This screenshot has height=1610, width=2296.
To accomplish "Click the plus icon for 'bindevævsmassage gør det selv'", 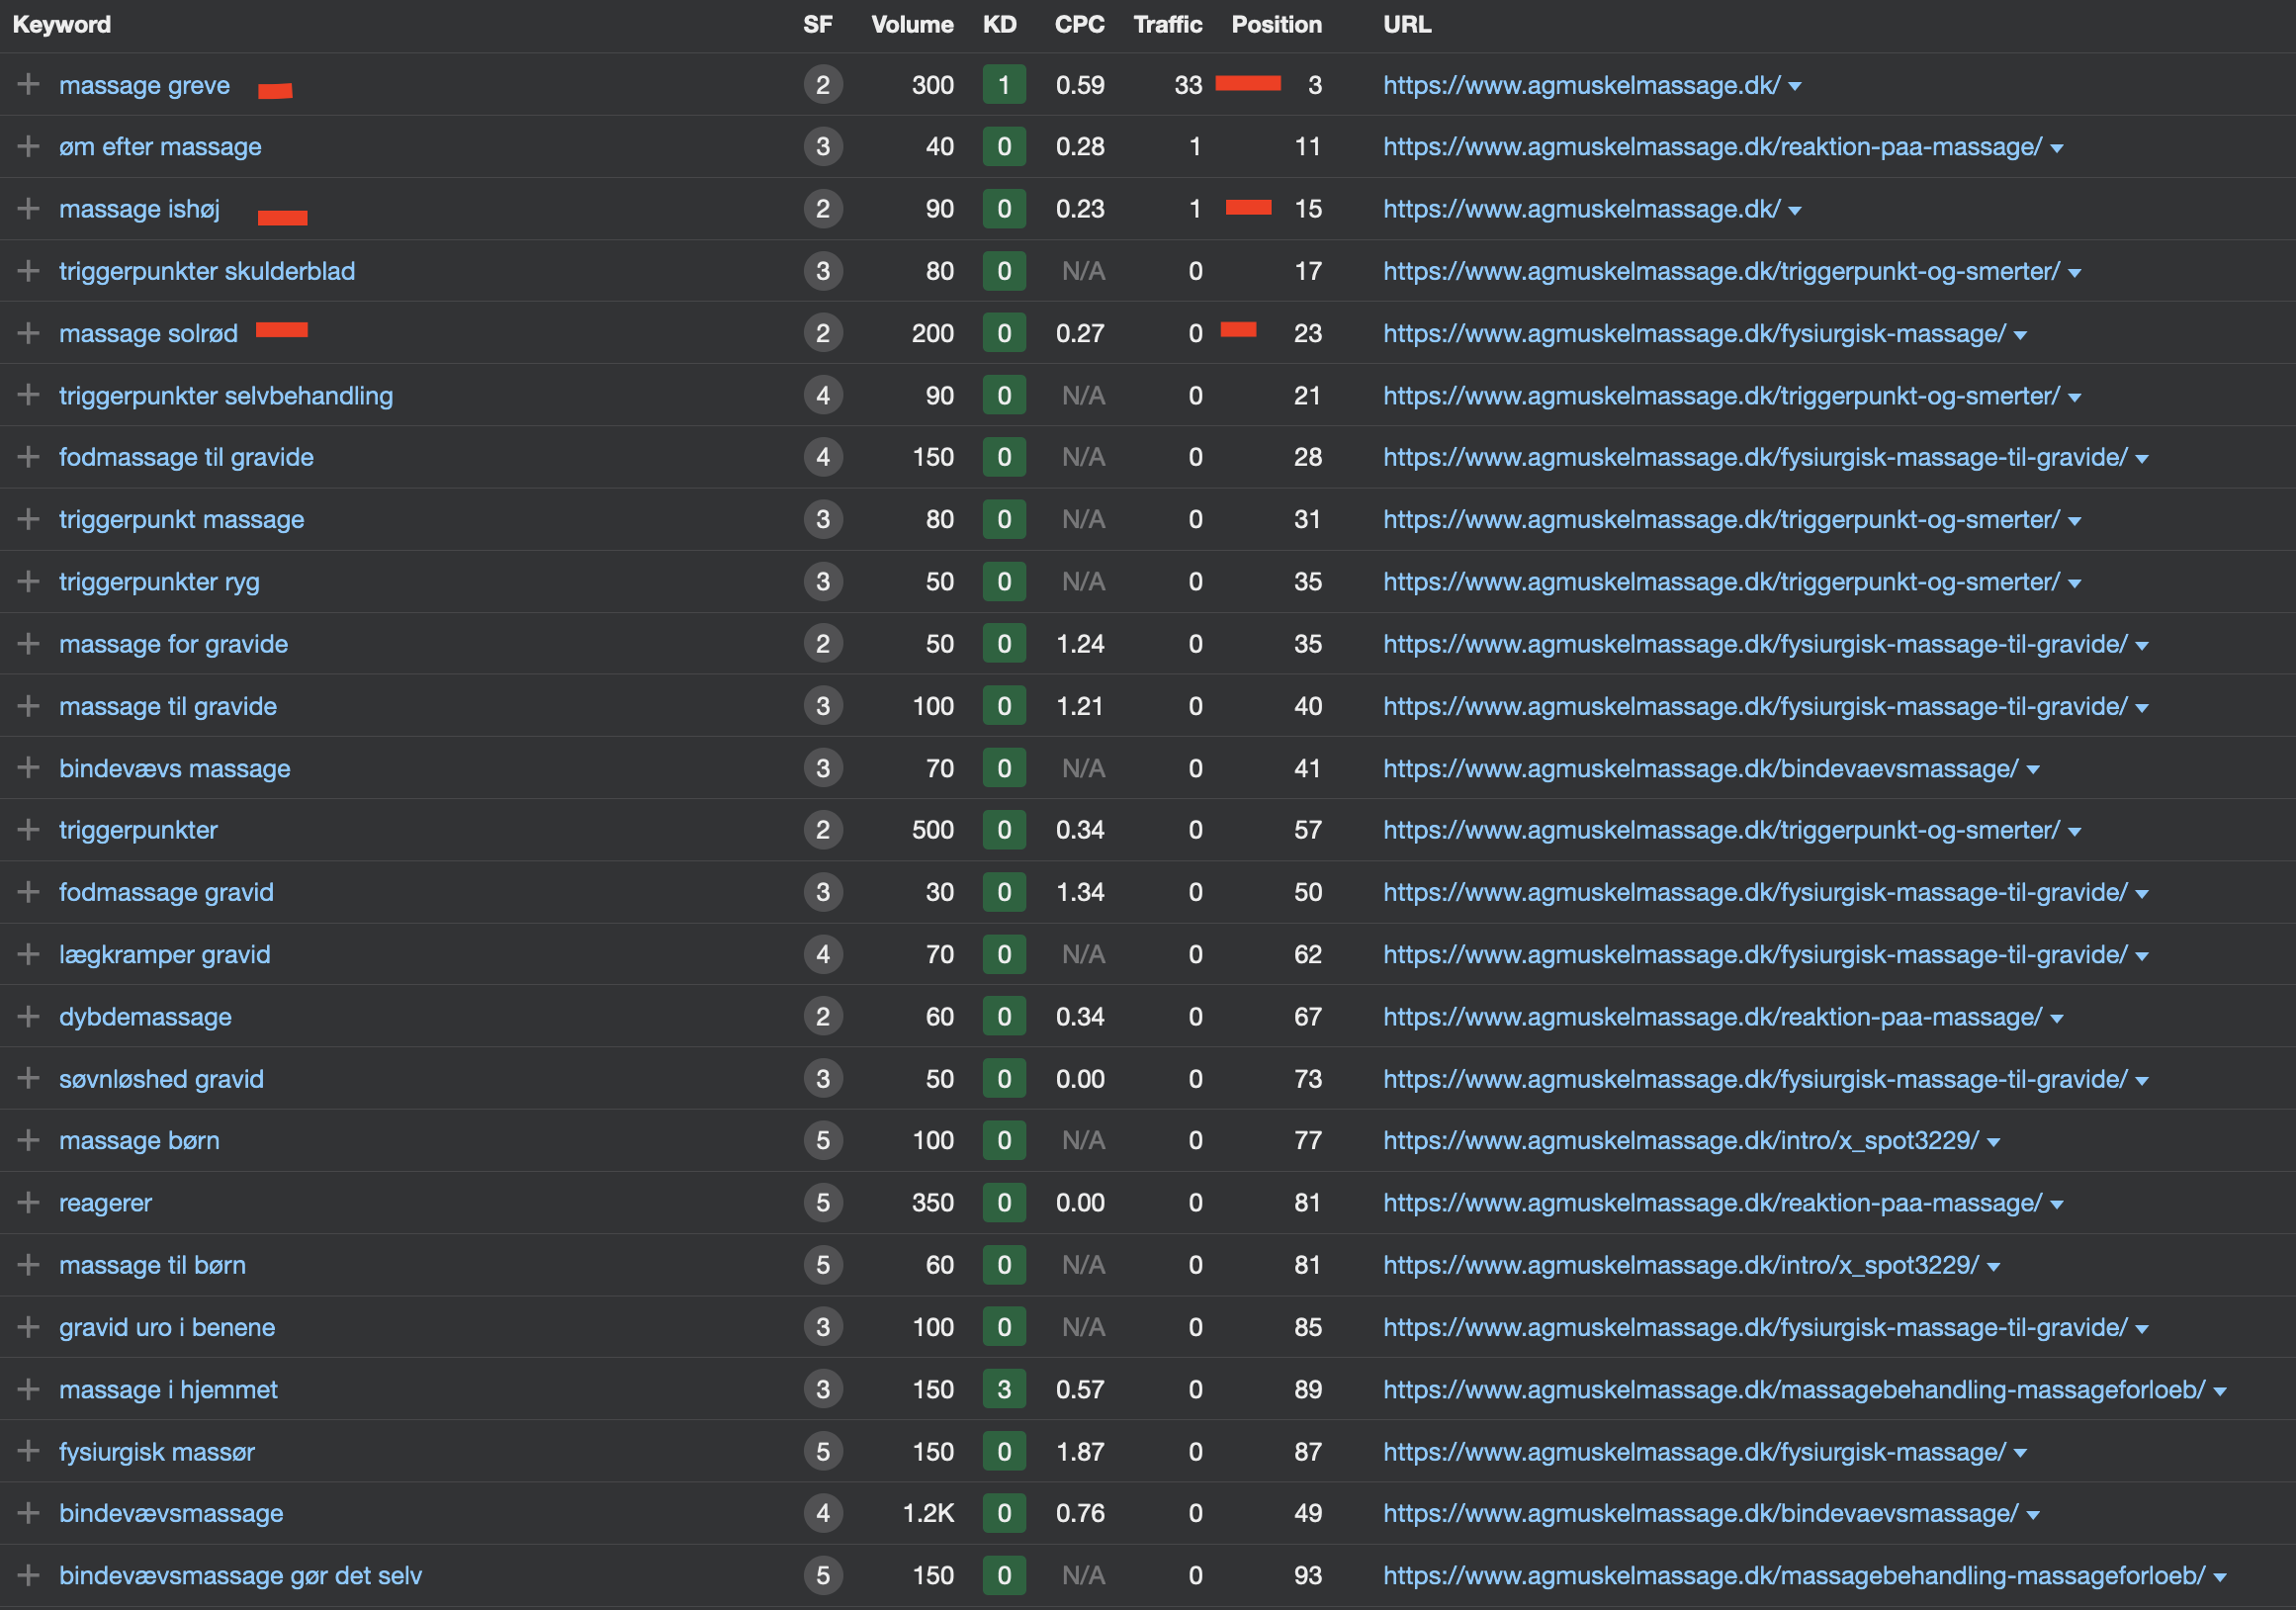I will coord(28,1575).
